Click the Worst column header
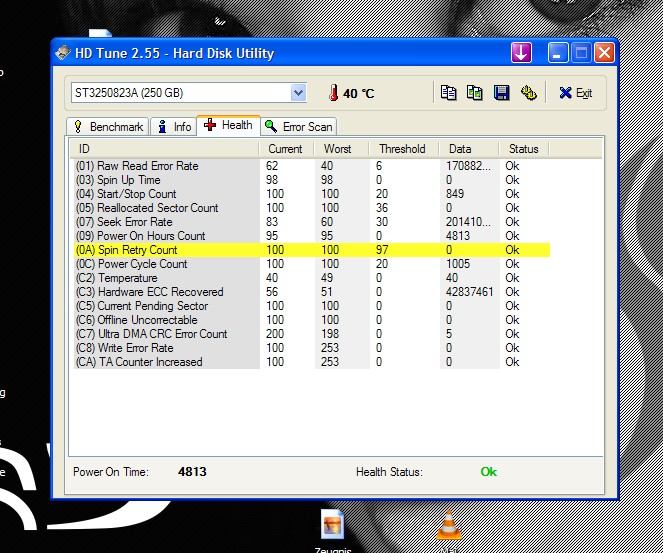 click(341, 149)
